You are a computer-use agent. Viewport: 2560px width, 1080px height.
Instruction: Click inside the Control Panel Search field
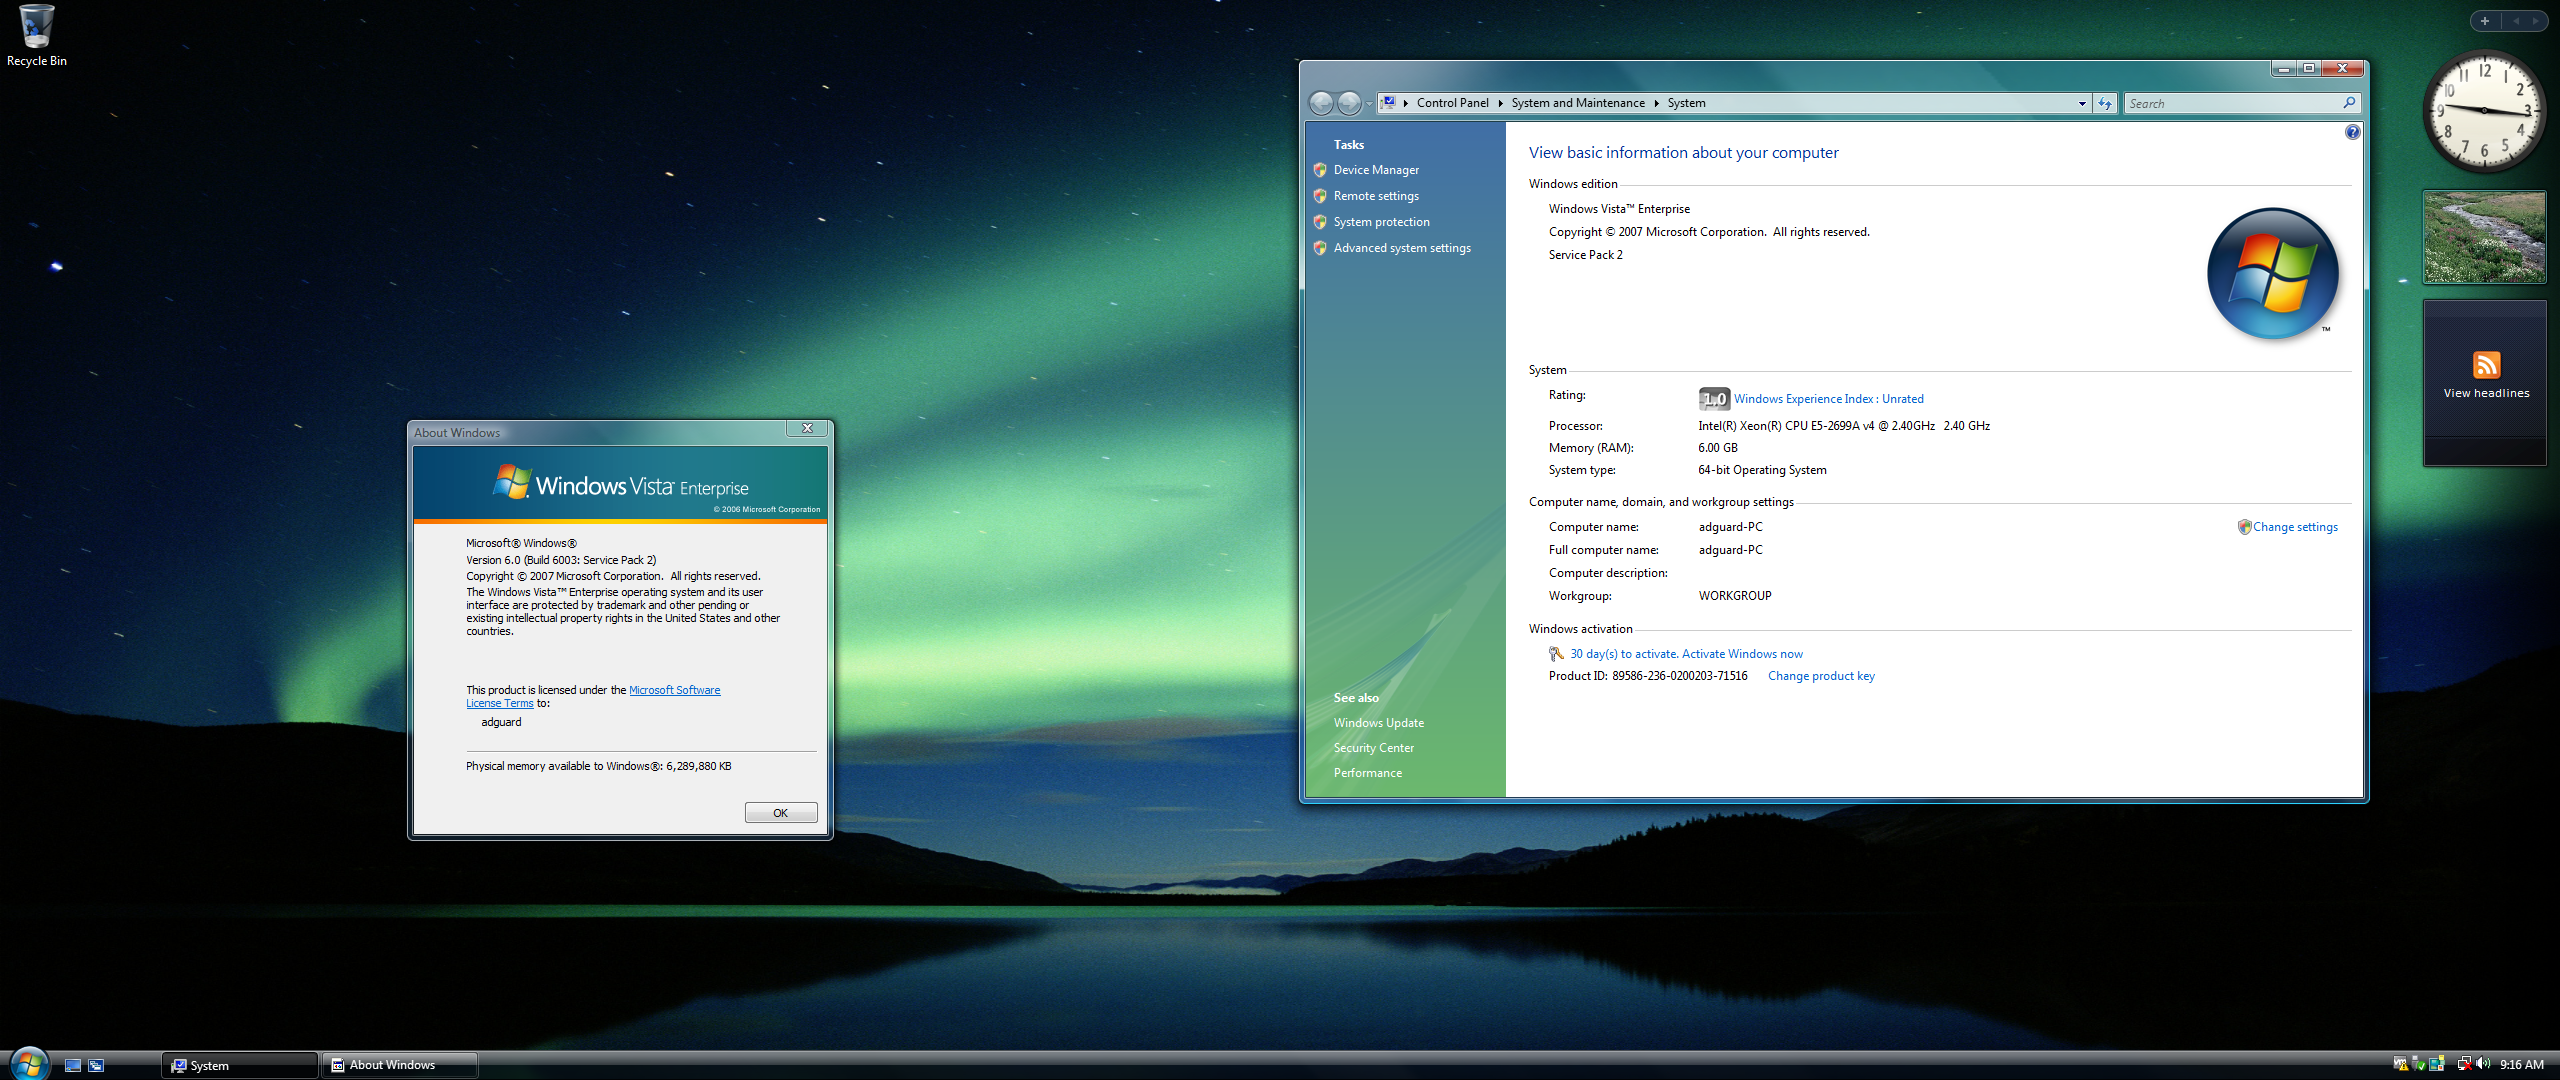(x=2231, y=103)
